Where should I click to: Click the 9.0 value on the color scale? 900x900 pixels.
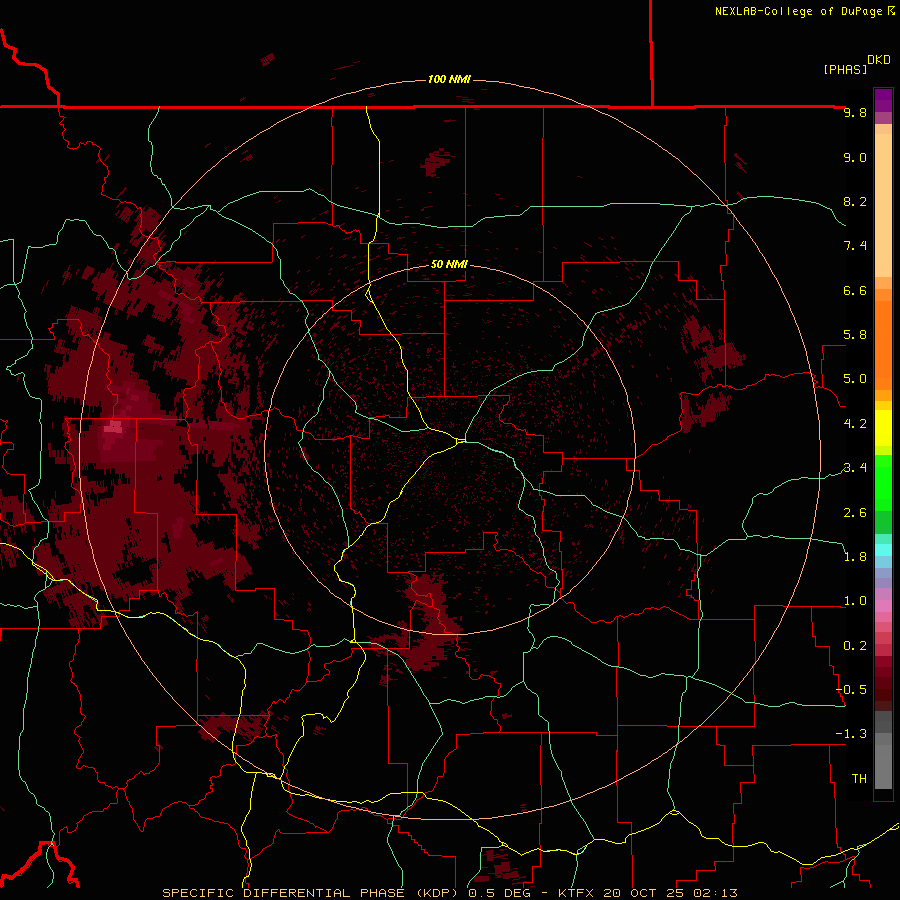(x=855, y=157)
